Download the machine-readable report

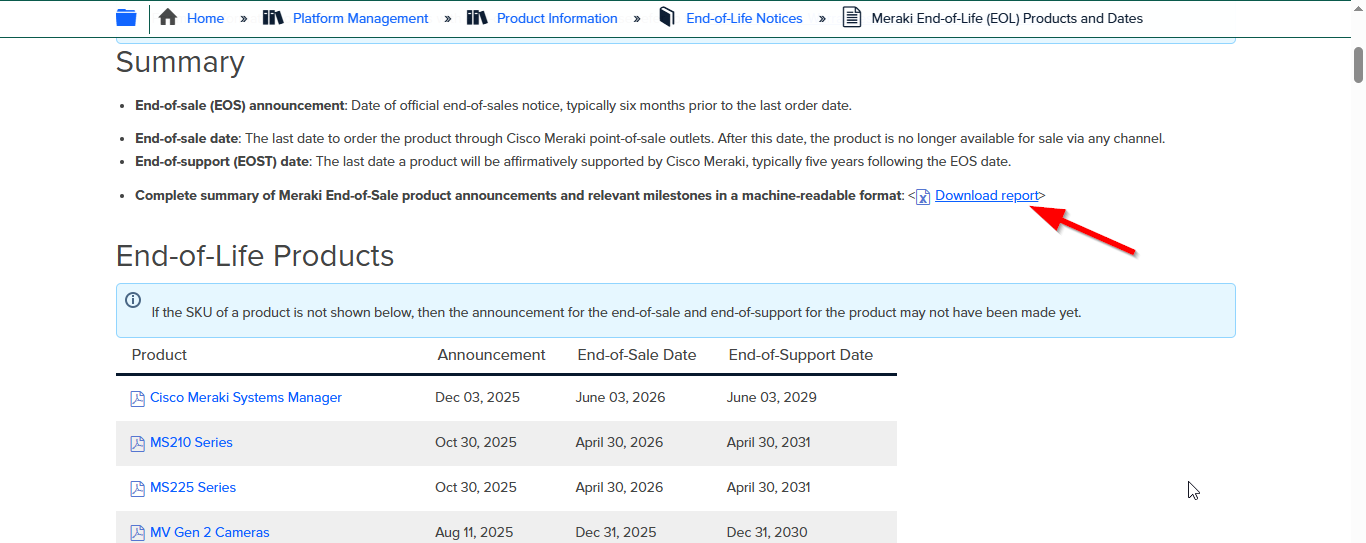[x=986, y=196]
